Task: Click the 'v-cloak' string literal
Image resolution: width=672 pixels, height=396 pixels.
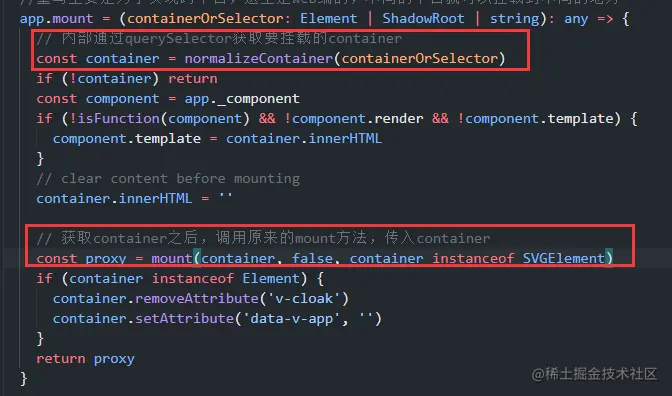Action: tap(303, 298)
